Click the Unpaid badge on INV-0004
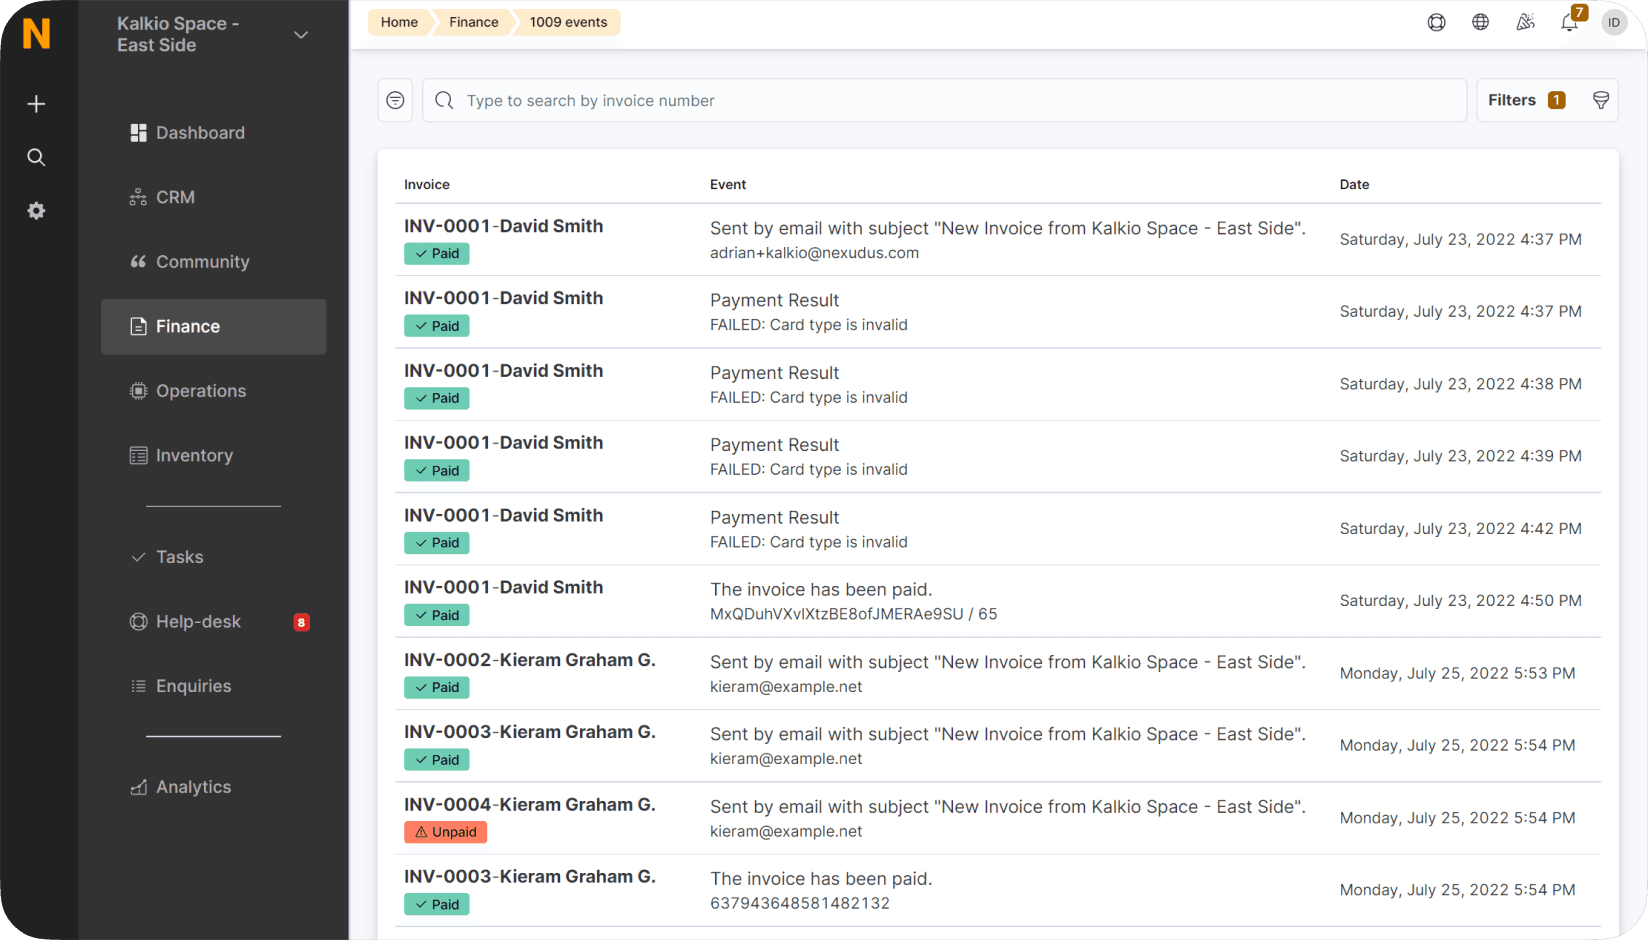The width and height of the screenshot is (1648, 940). pos(445,831)
